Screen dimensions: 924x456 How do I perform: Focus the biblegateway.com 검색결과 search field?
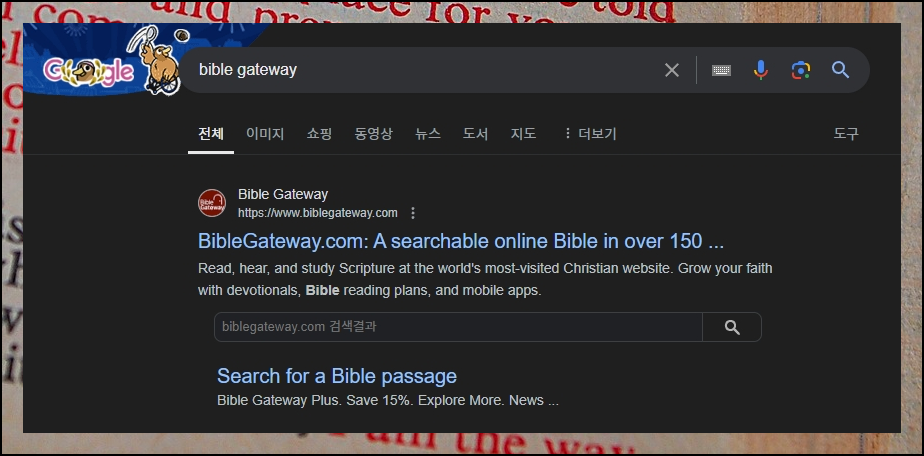(458, 327)
